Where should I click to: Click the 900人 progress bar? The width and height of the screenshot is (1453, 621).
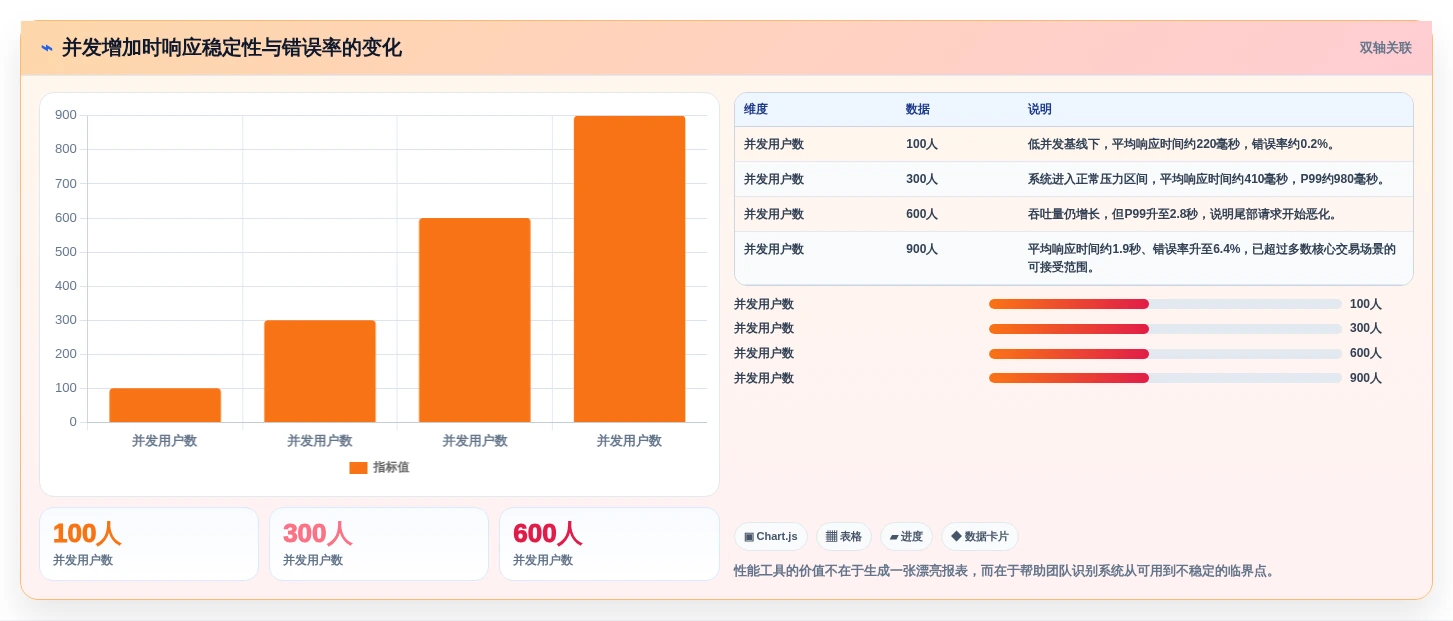pos(1165,378)
